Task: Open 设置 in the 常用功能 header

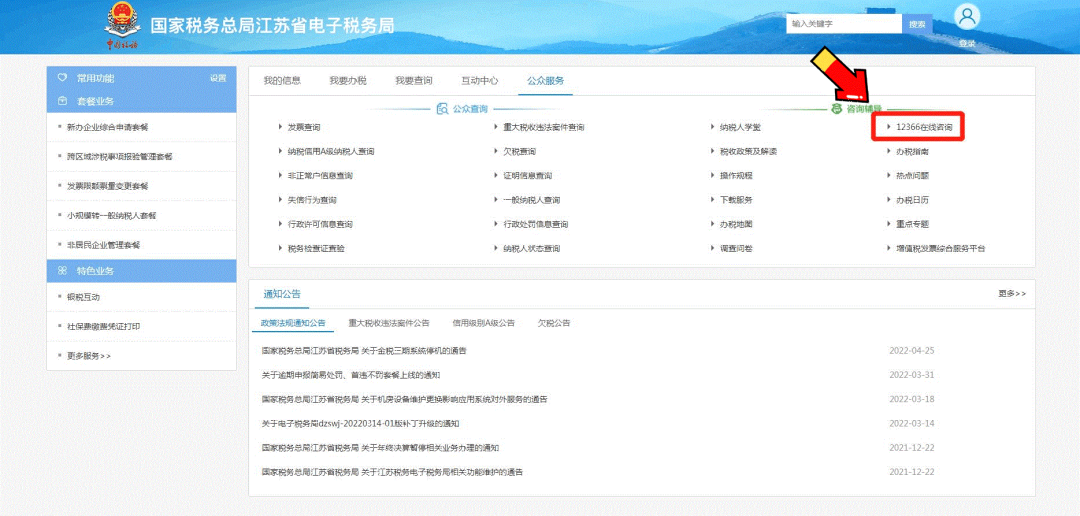Action: click(218, 78)
